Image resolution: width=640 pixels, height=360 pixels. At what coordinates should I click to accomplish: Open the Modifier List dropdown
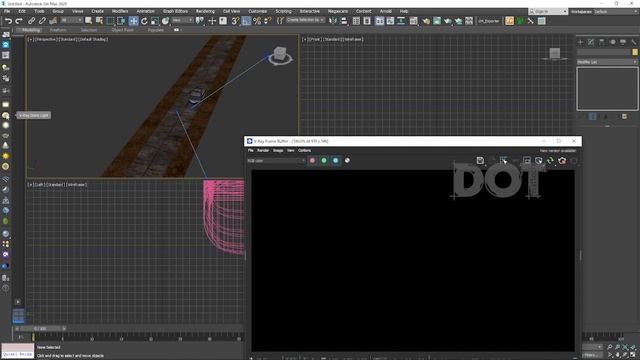pos(607,62)
